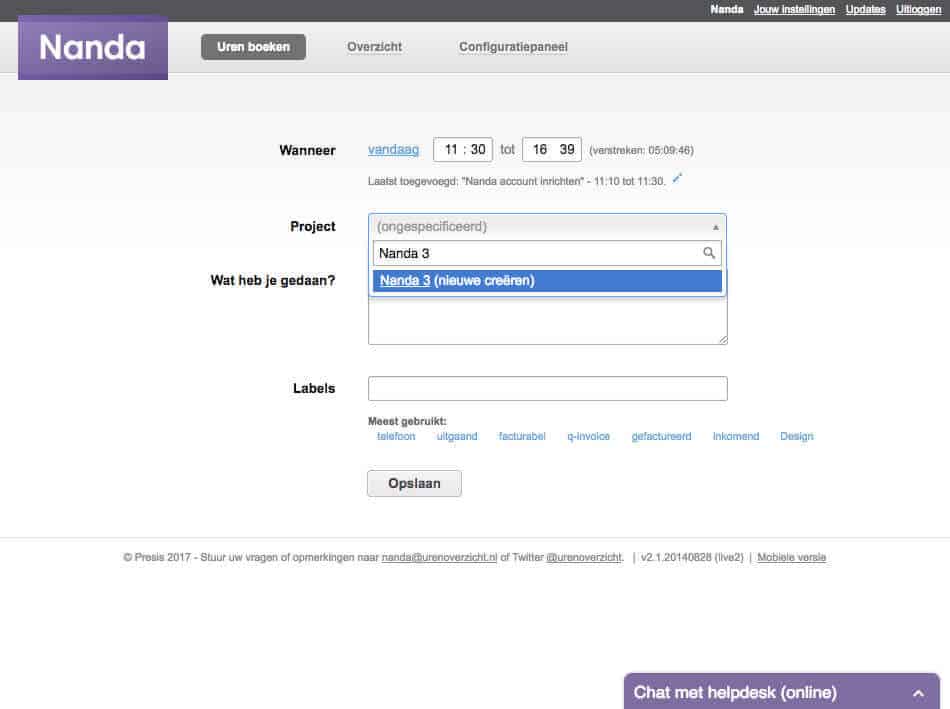Click the magnifier icon in project search
Image resolution: width=950 pixels, height=709 pixels.
pyautogui.click(x=709, y=253)
